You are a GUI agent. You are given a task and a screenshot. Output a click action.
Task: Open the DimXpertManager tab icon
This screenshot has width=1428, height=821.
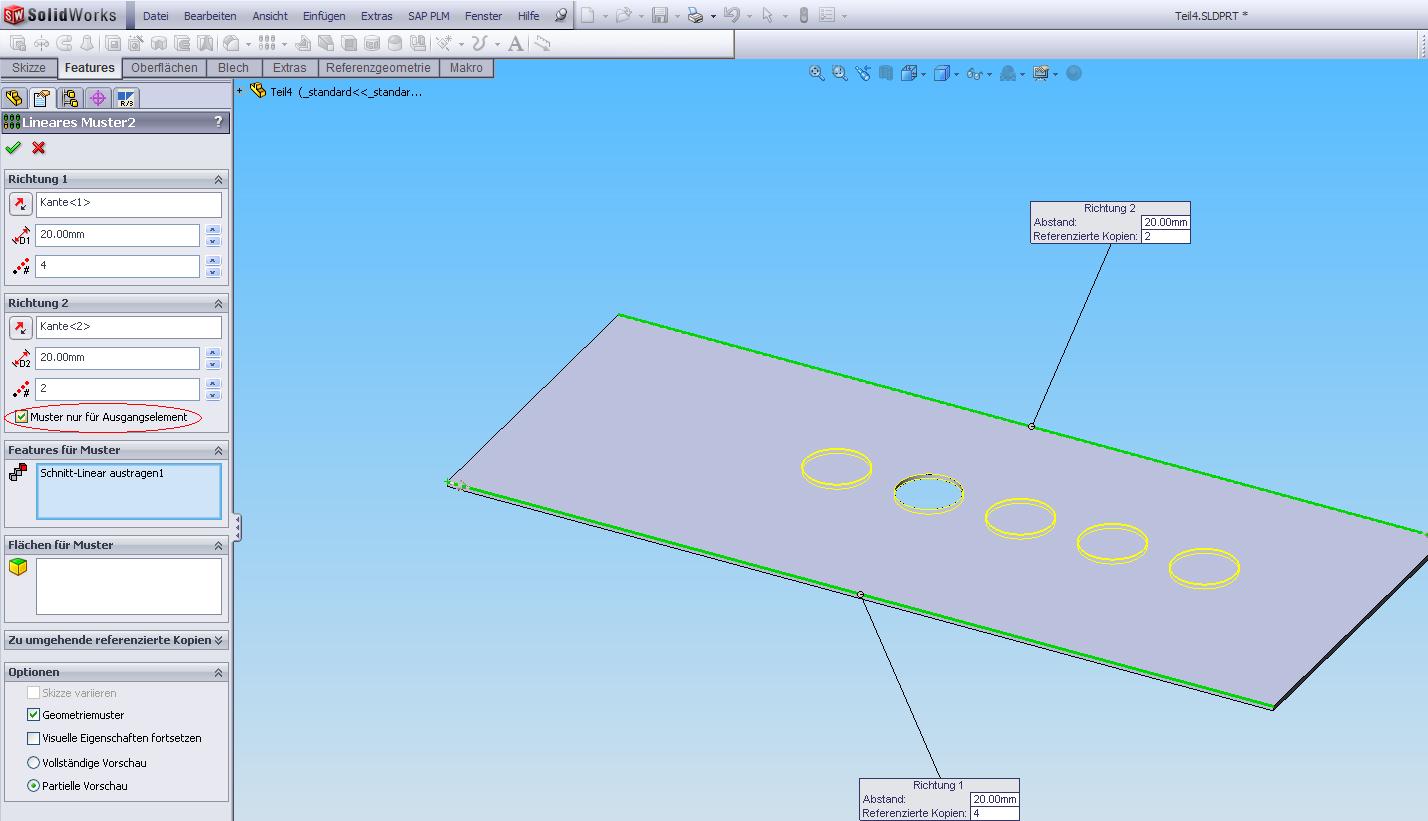pos(97,98)
